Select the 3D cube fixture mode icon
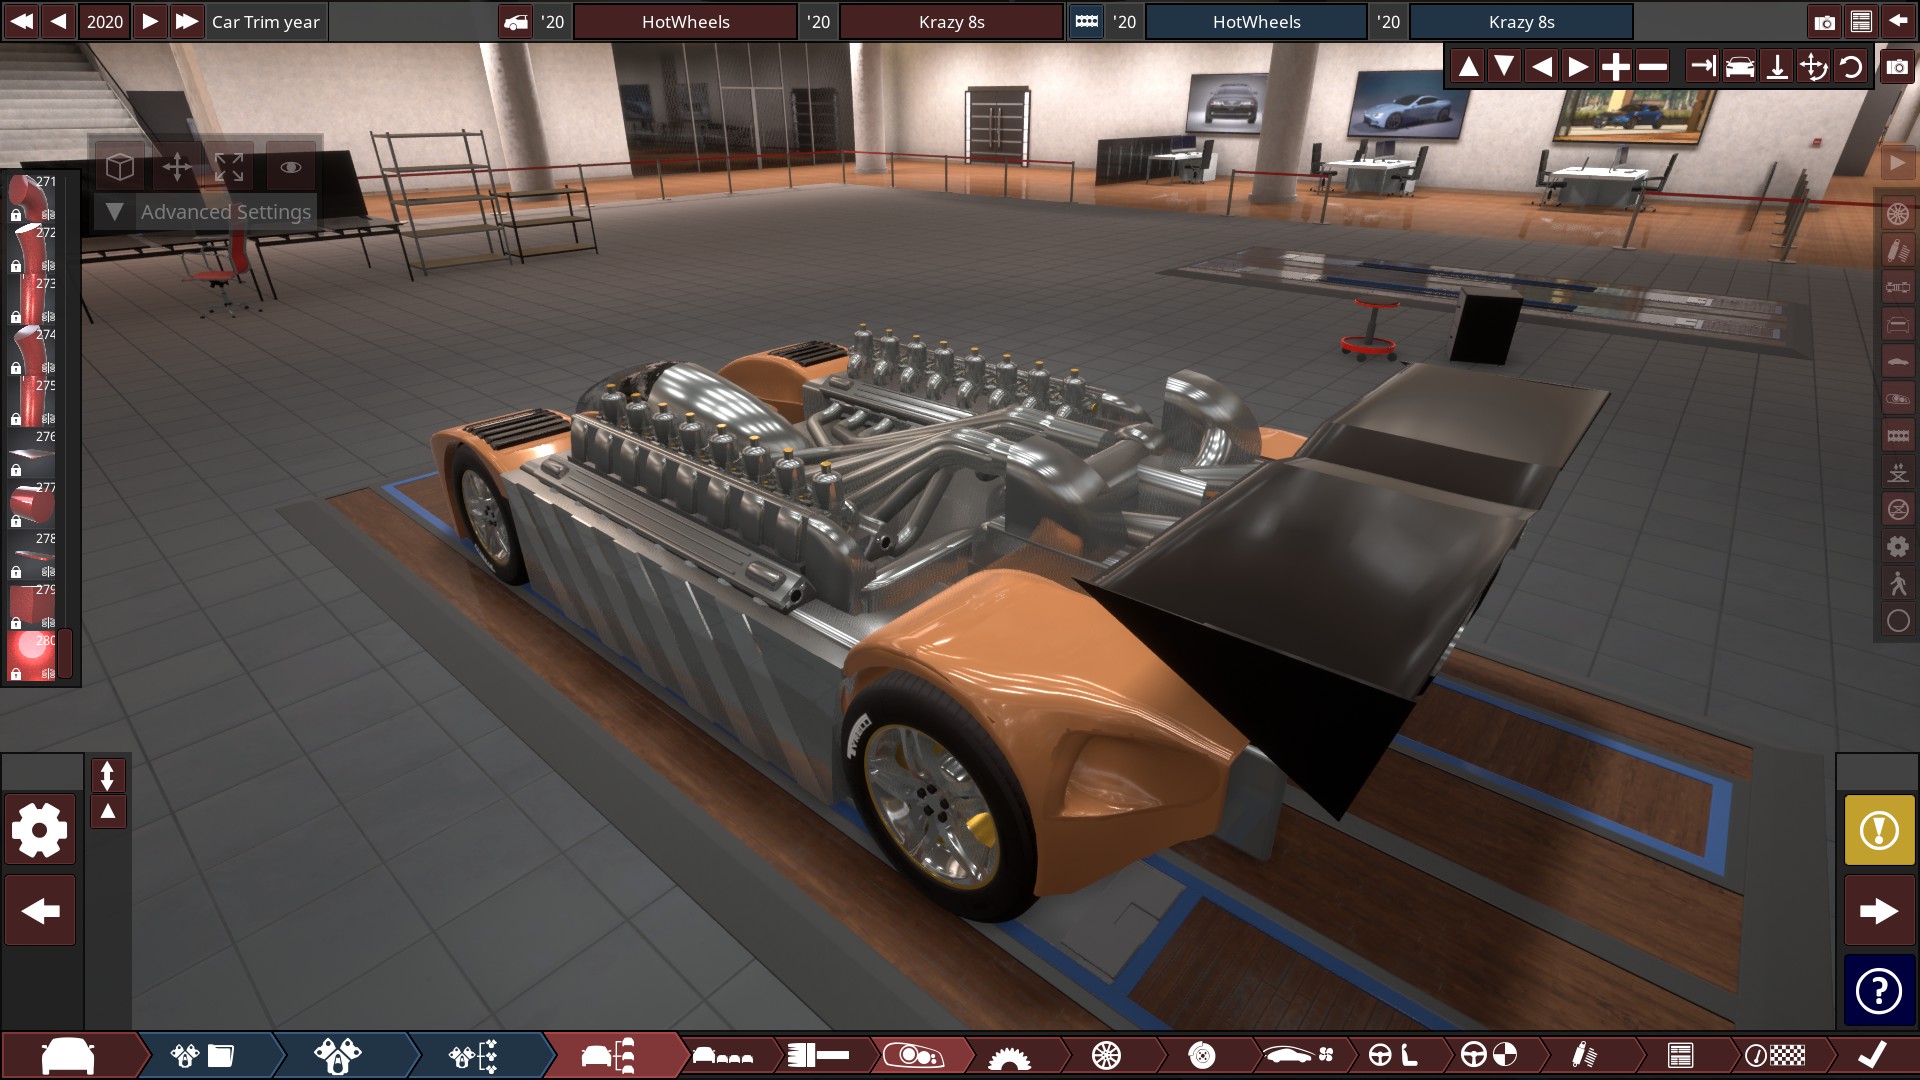Image resolution: width=1920 pixels, height=1080 pixels. (x=120, y=167)
